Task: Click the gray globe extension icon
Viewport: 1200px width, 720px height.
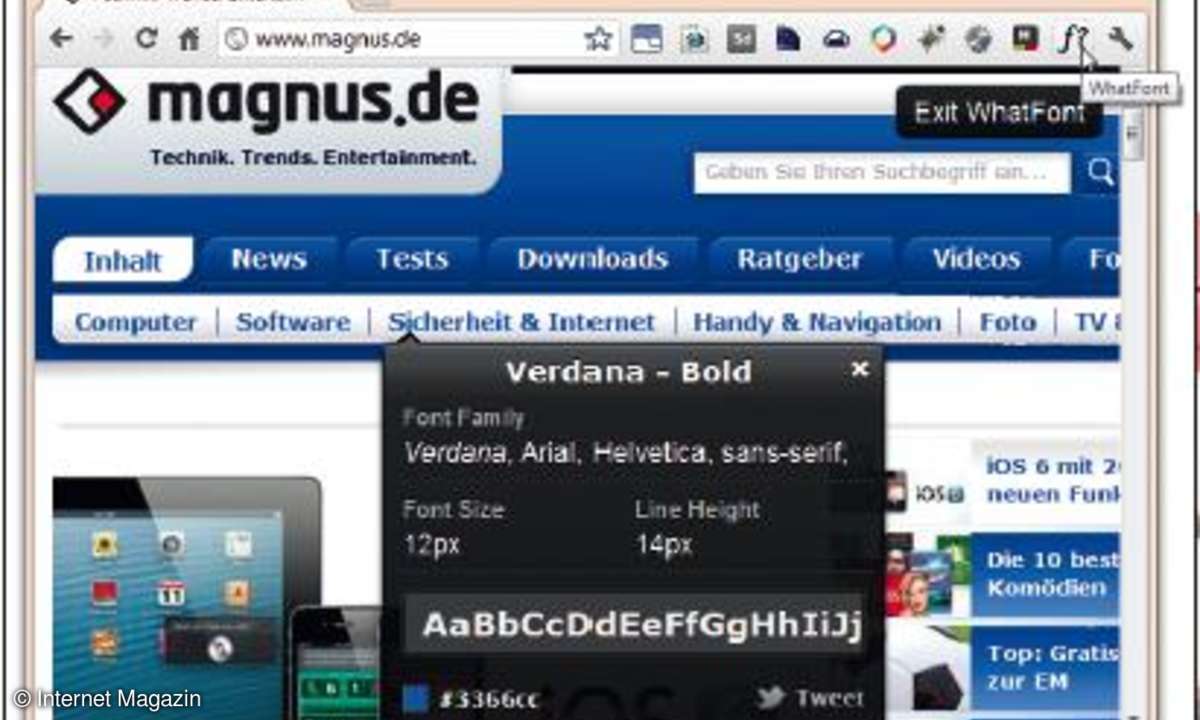Action: pos(978,39)
